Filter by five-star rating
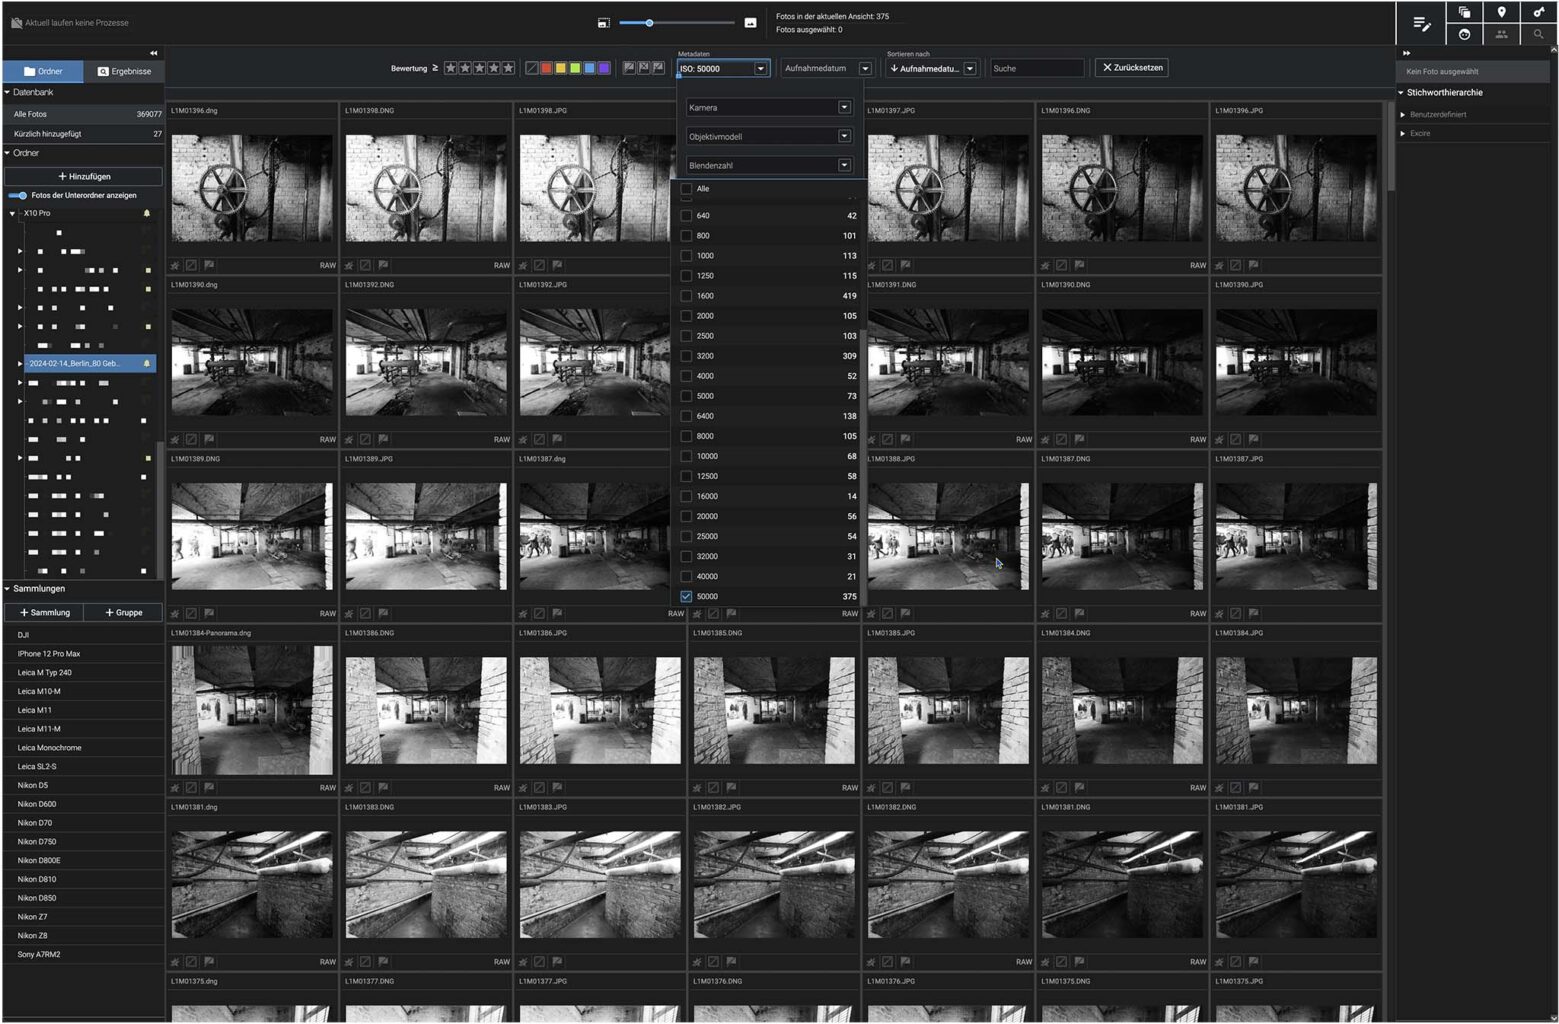Viewport: 1559px width, 1024px height. (508, 68)
